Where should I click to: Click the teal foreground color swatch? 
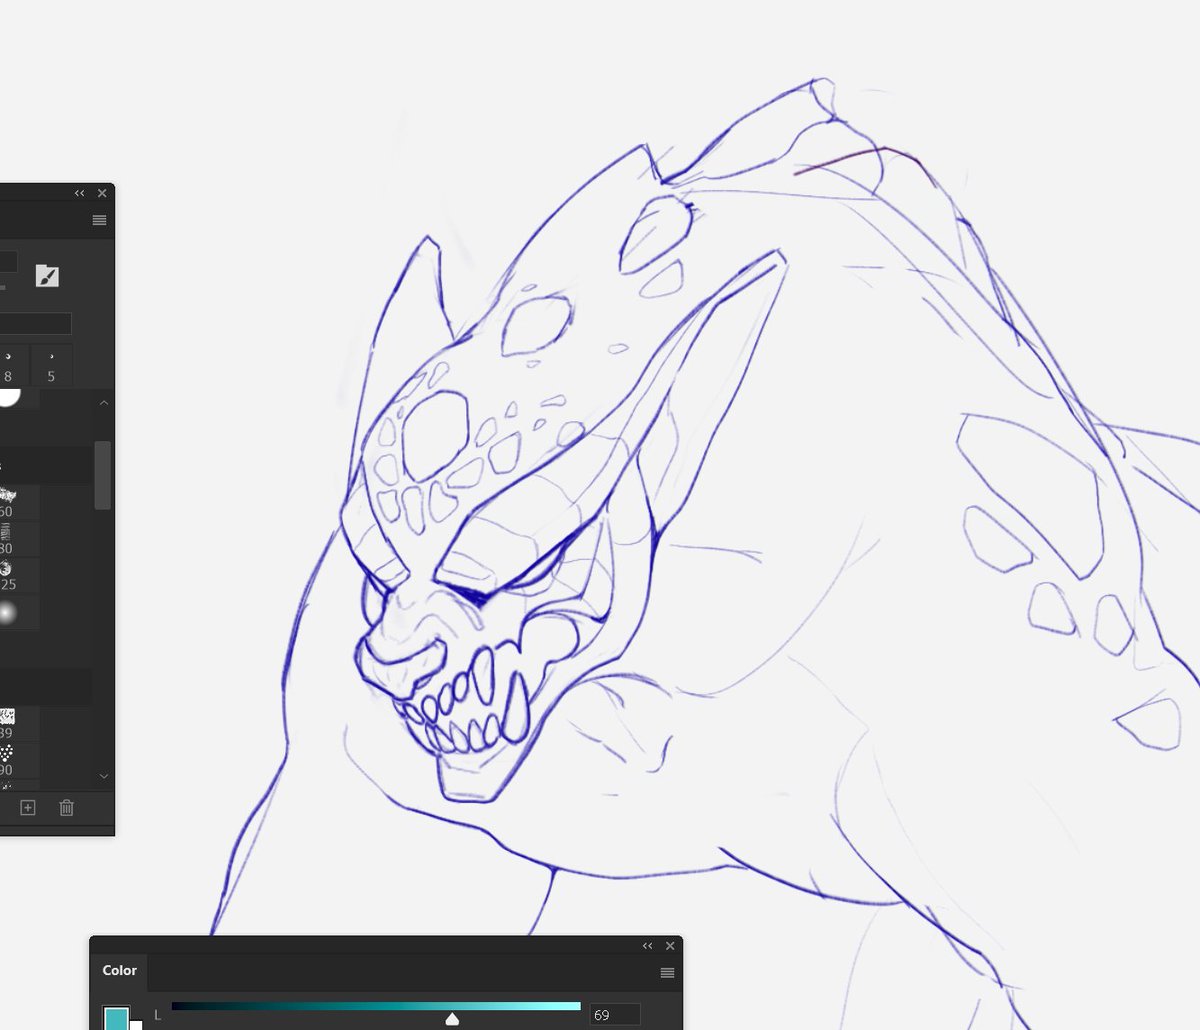coord(116,1018)
